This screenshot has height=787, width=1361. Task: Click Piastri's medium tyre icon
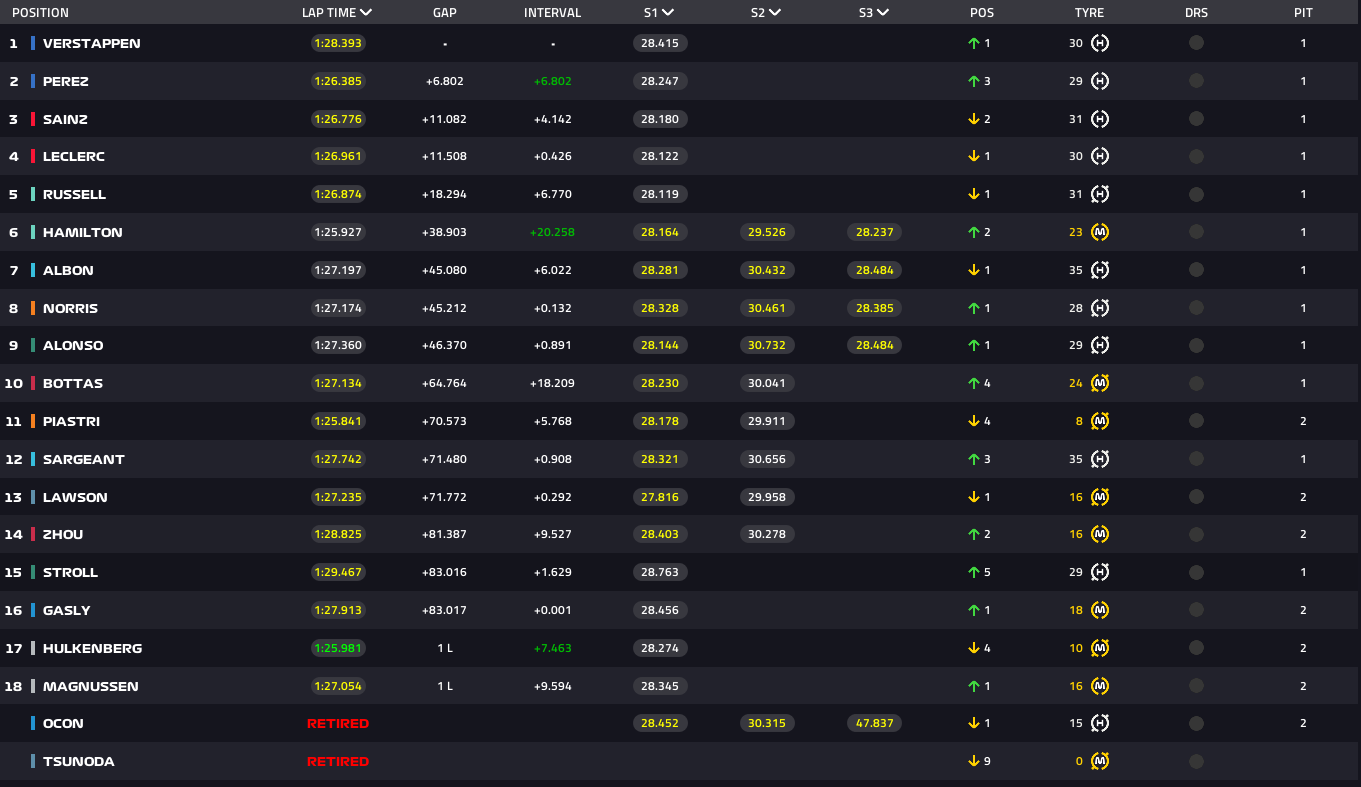pyautogui.click(x=1100, y=421)
